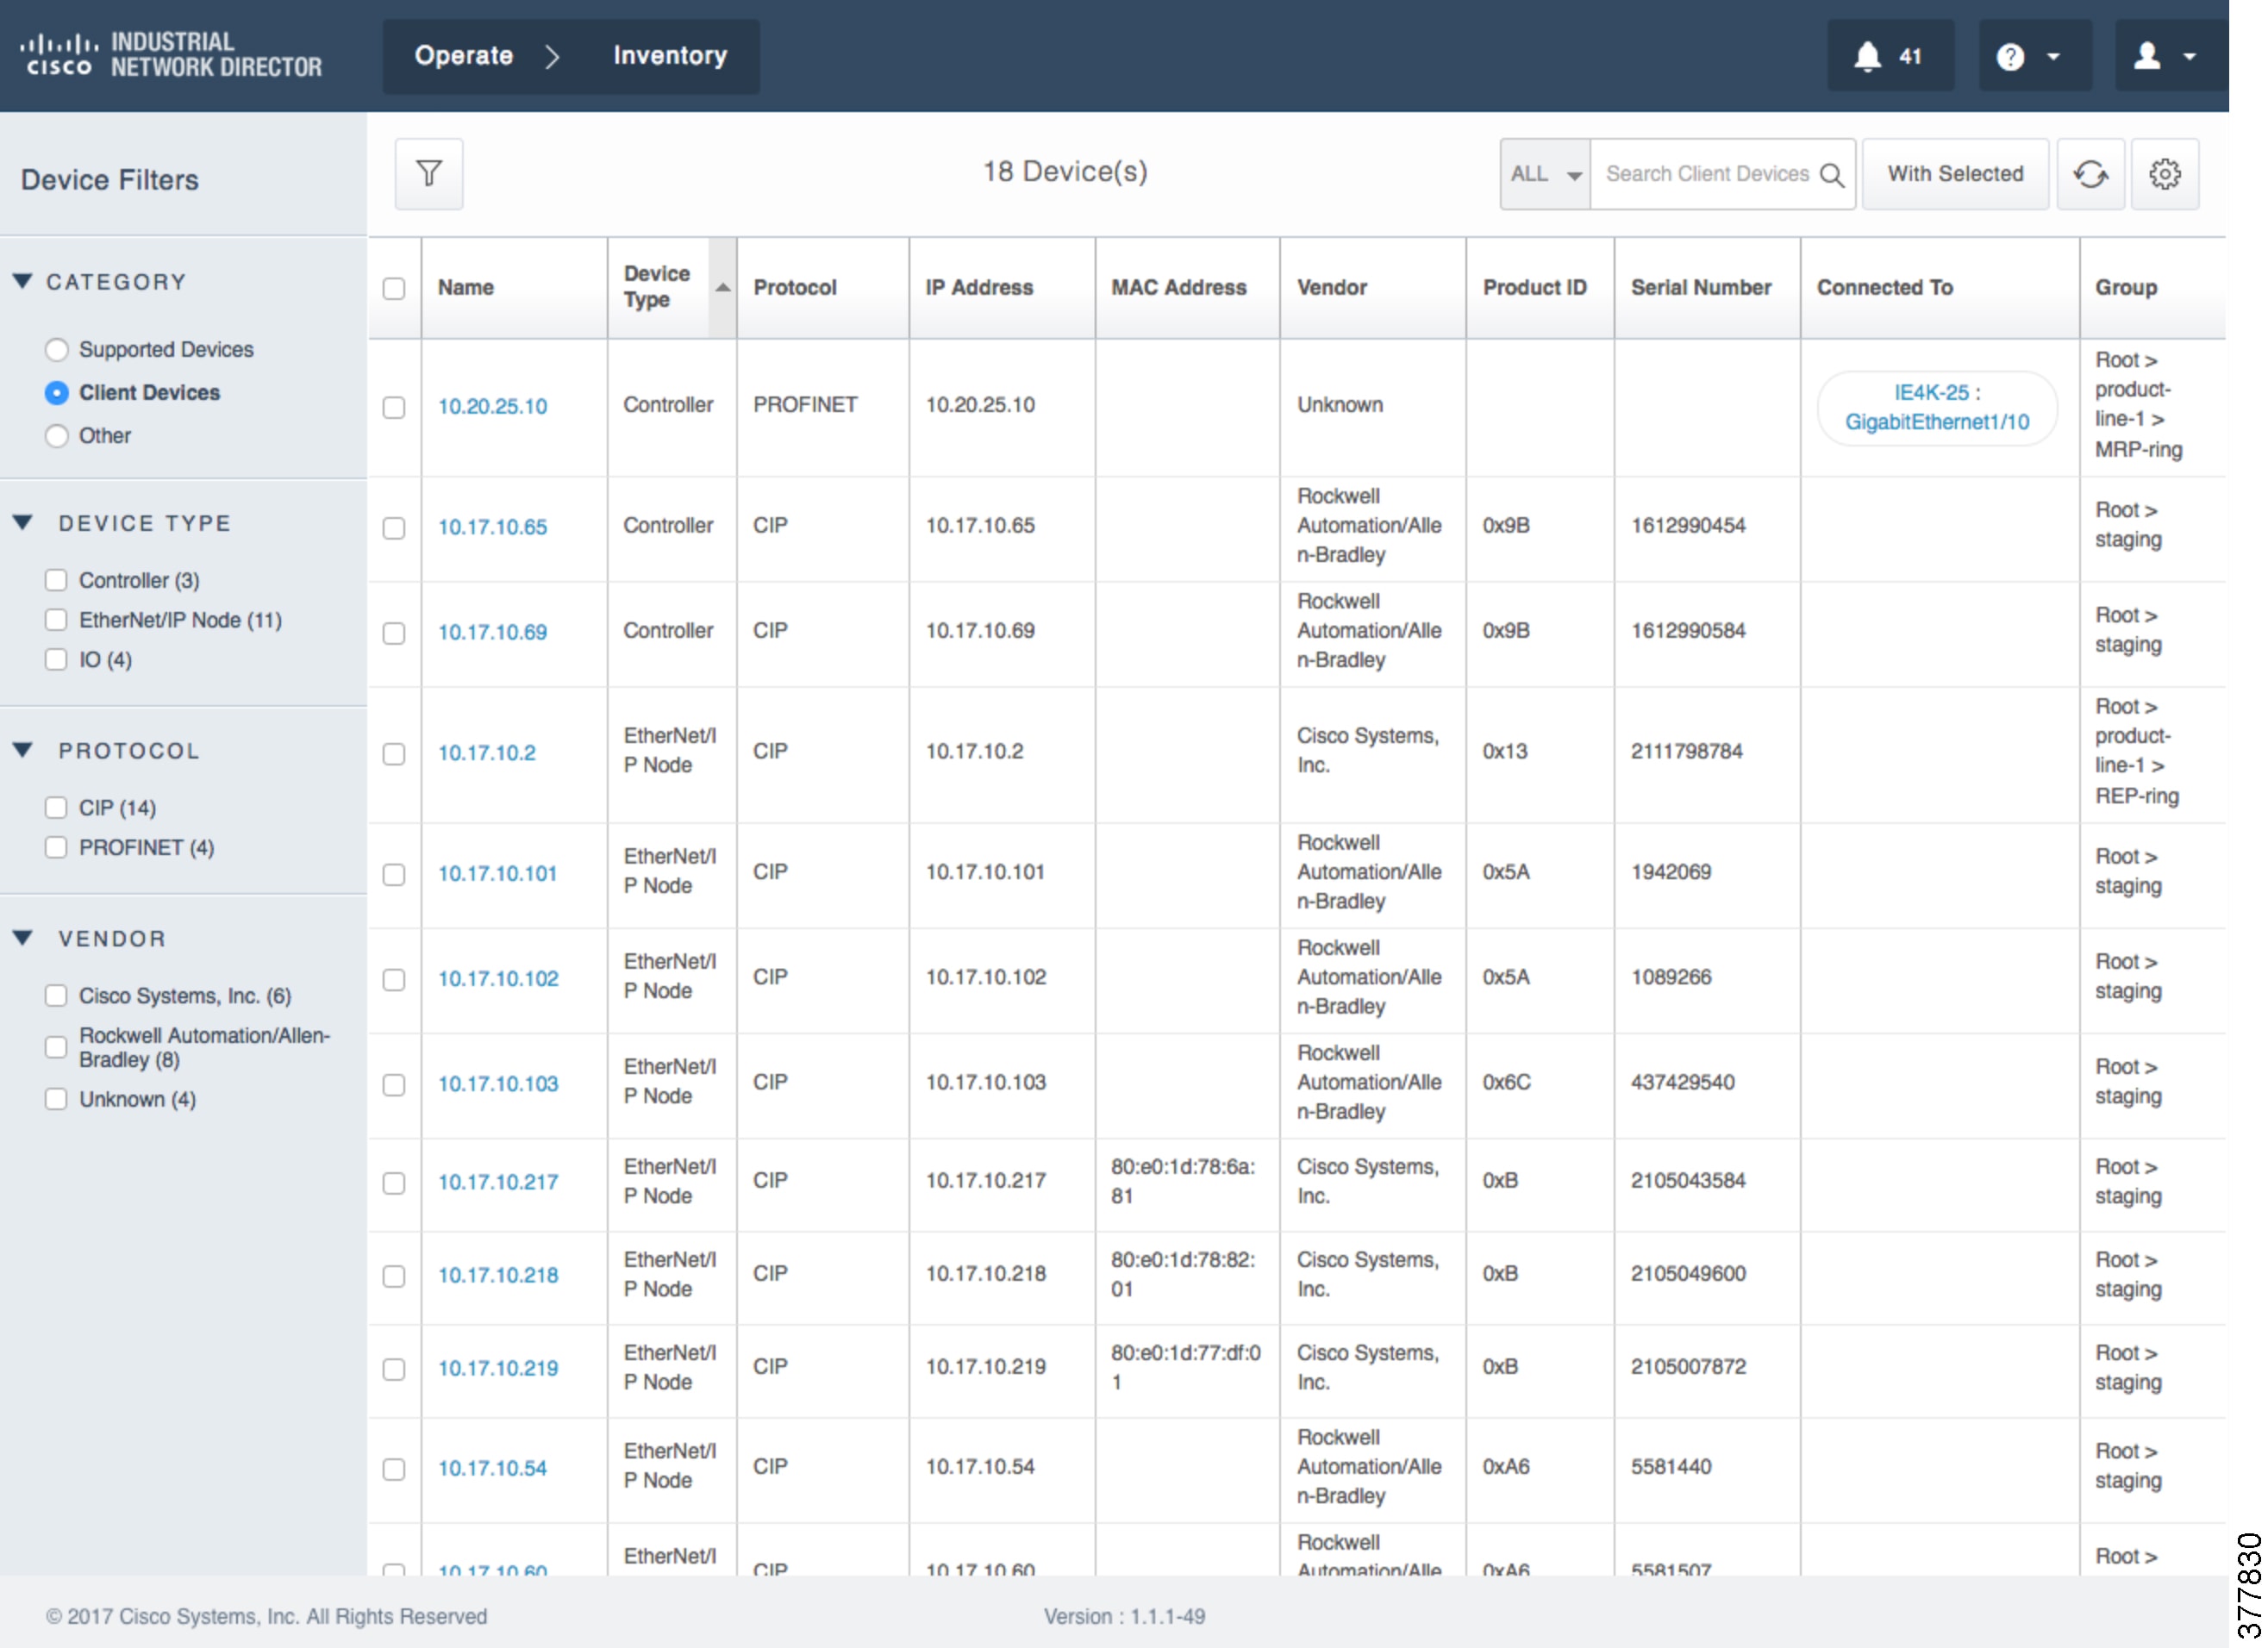This screenshot has height=1648, width=2268.
Task: Collapse the VENDOR filter section
Action: pos(23,938)
